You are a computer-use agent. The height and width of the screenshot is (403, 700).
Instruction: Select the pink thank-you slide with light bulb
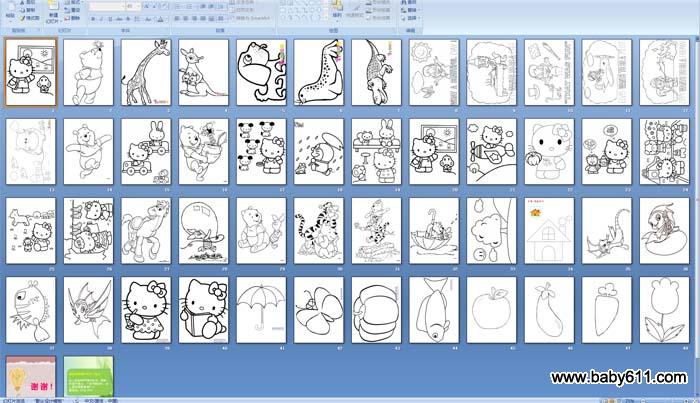(30, 375)
